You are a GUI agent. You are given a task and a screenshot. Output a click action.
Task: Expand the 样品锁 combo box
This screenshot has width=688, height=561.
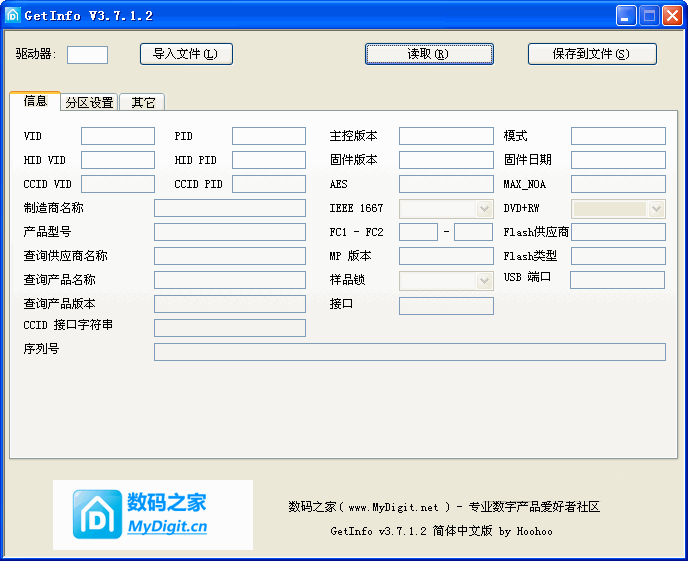pyautogui.click(x=485, y=281)
